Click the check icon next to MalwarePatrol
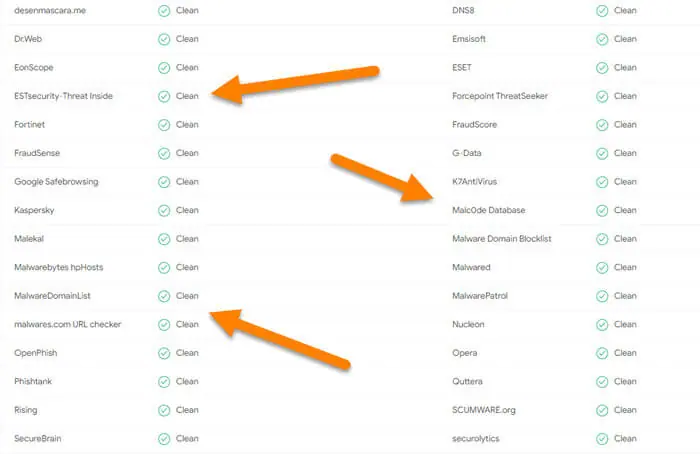 [602, 296]
